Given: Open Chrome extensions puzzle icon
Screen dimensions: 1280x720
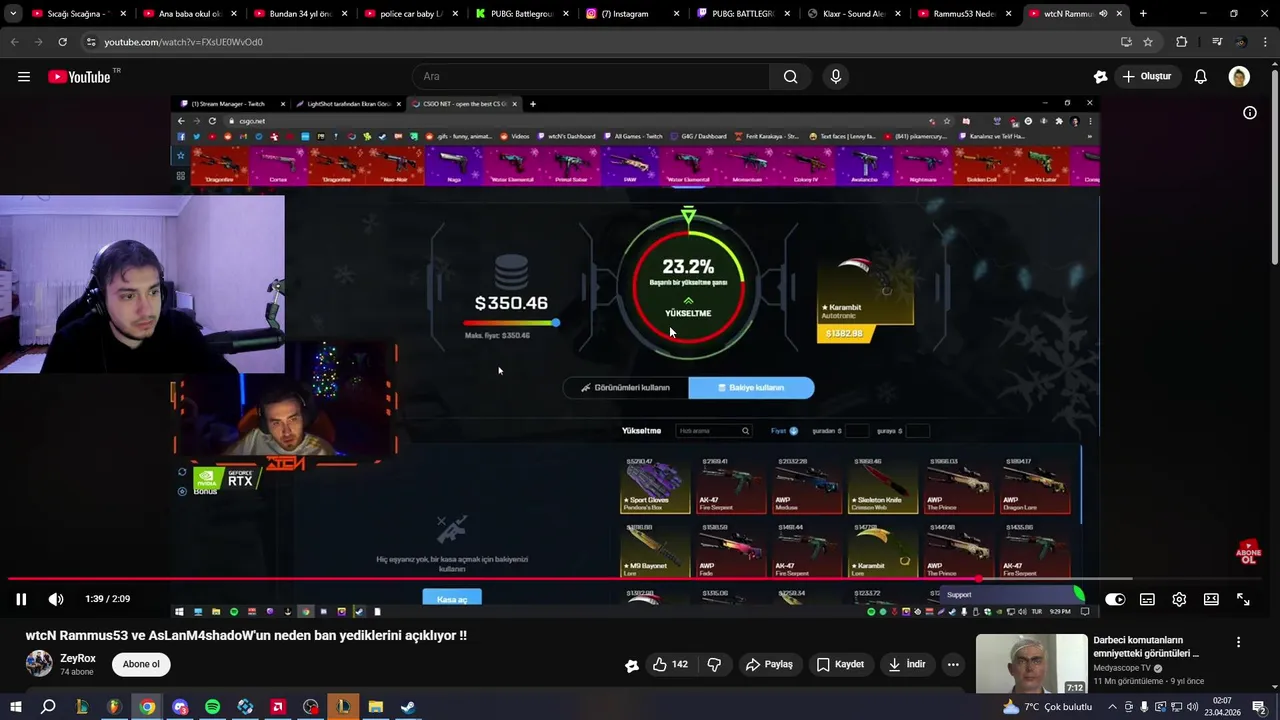Looking at the screenshot, I should pyautogui.click(x=1182, y=42).
